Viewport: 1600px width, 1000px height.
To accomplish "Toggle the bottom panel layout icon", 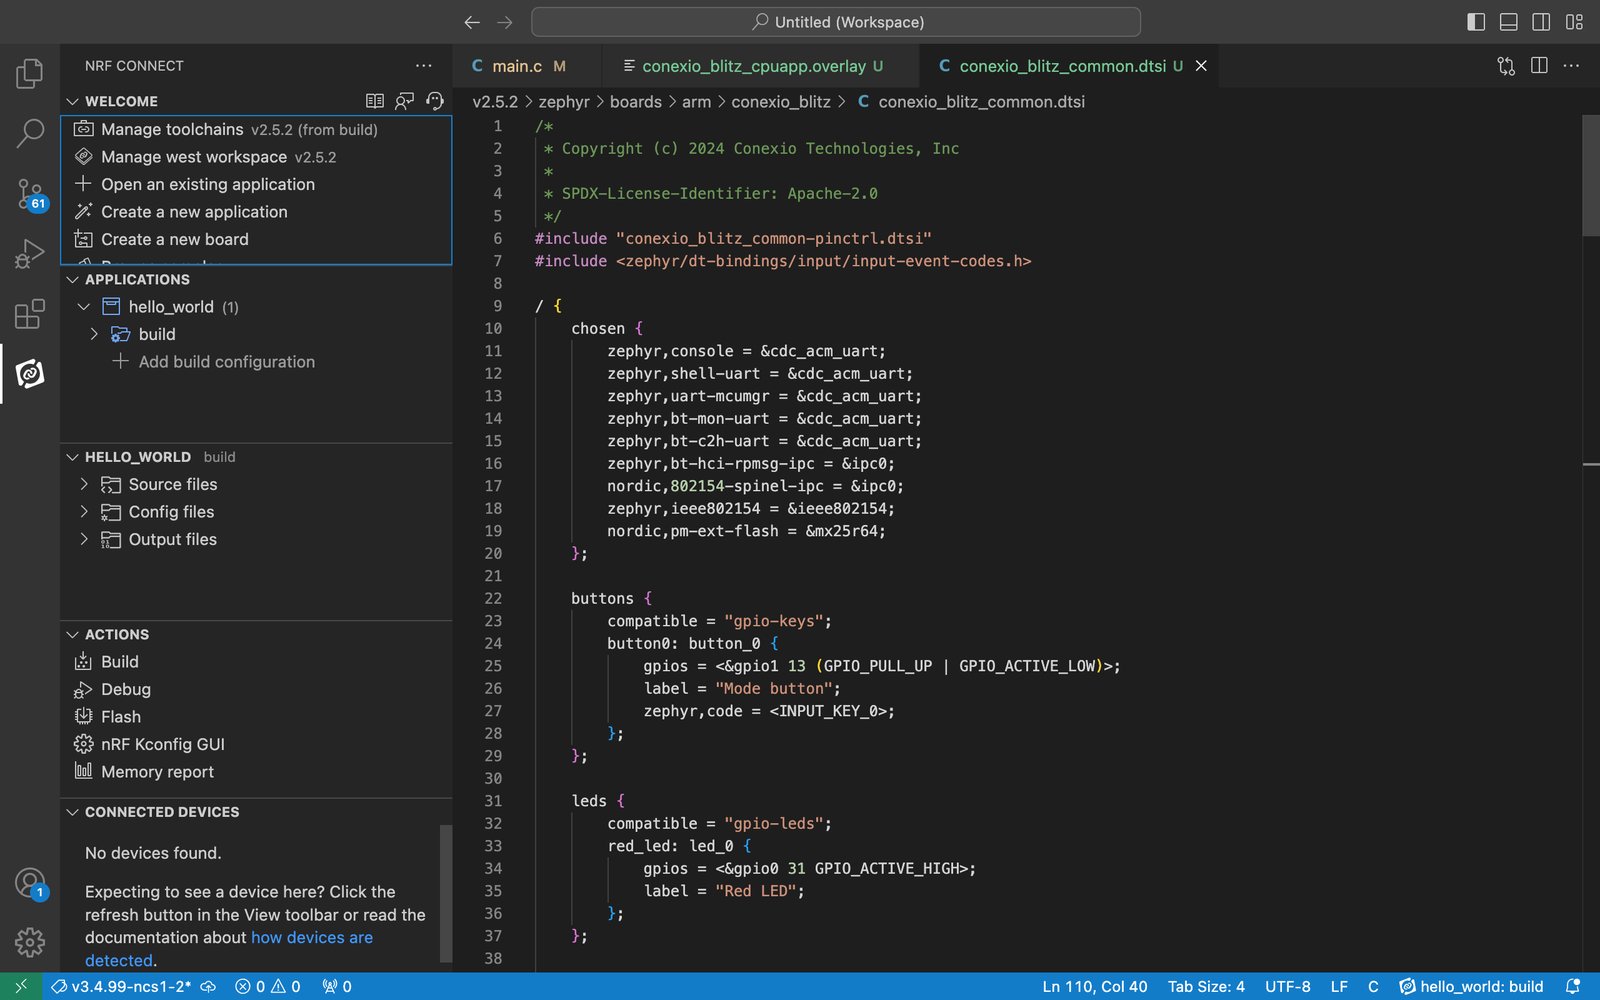I will click(x=1509, y=22).
